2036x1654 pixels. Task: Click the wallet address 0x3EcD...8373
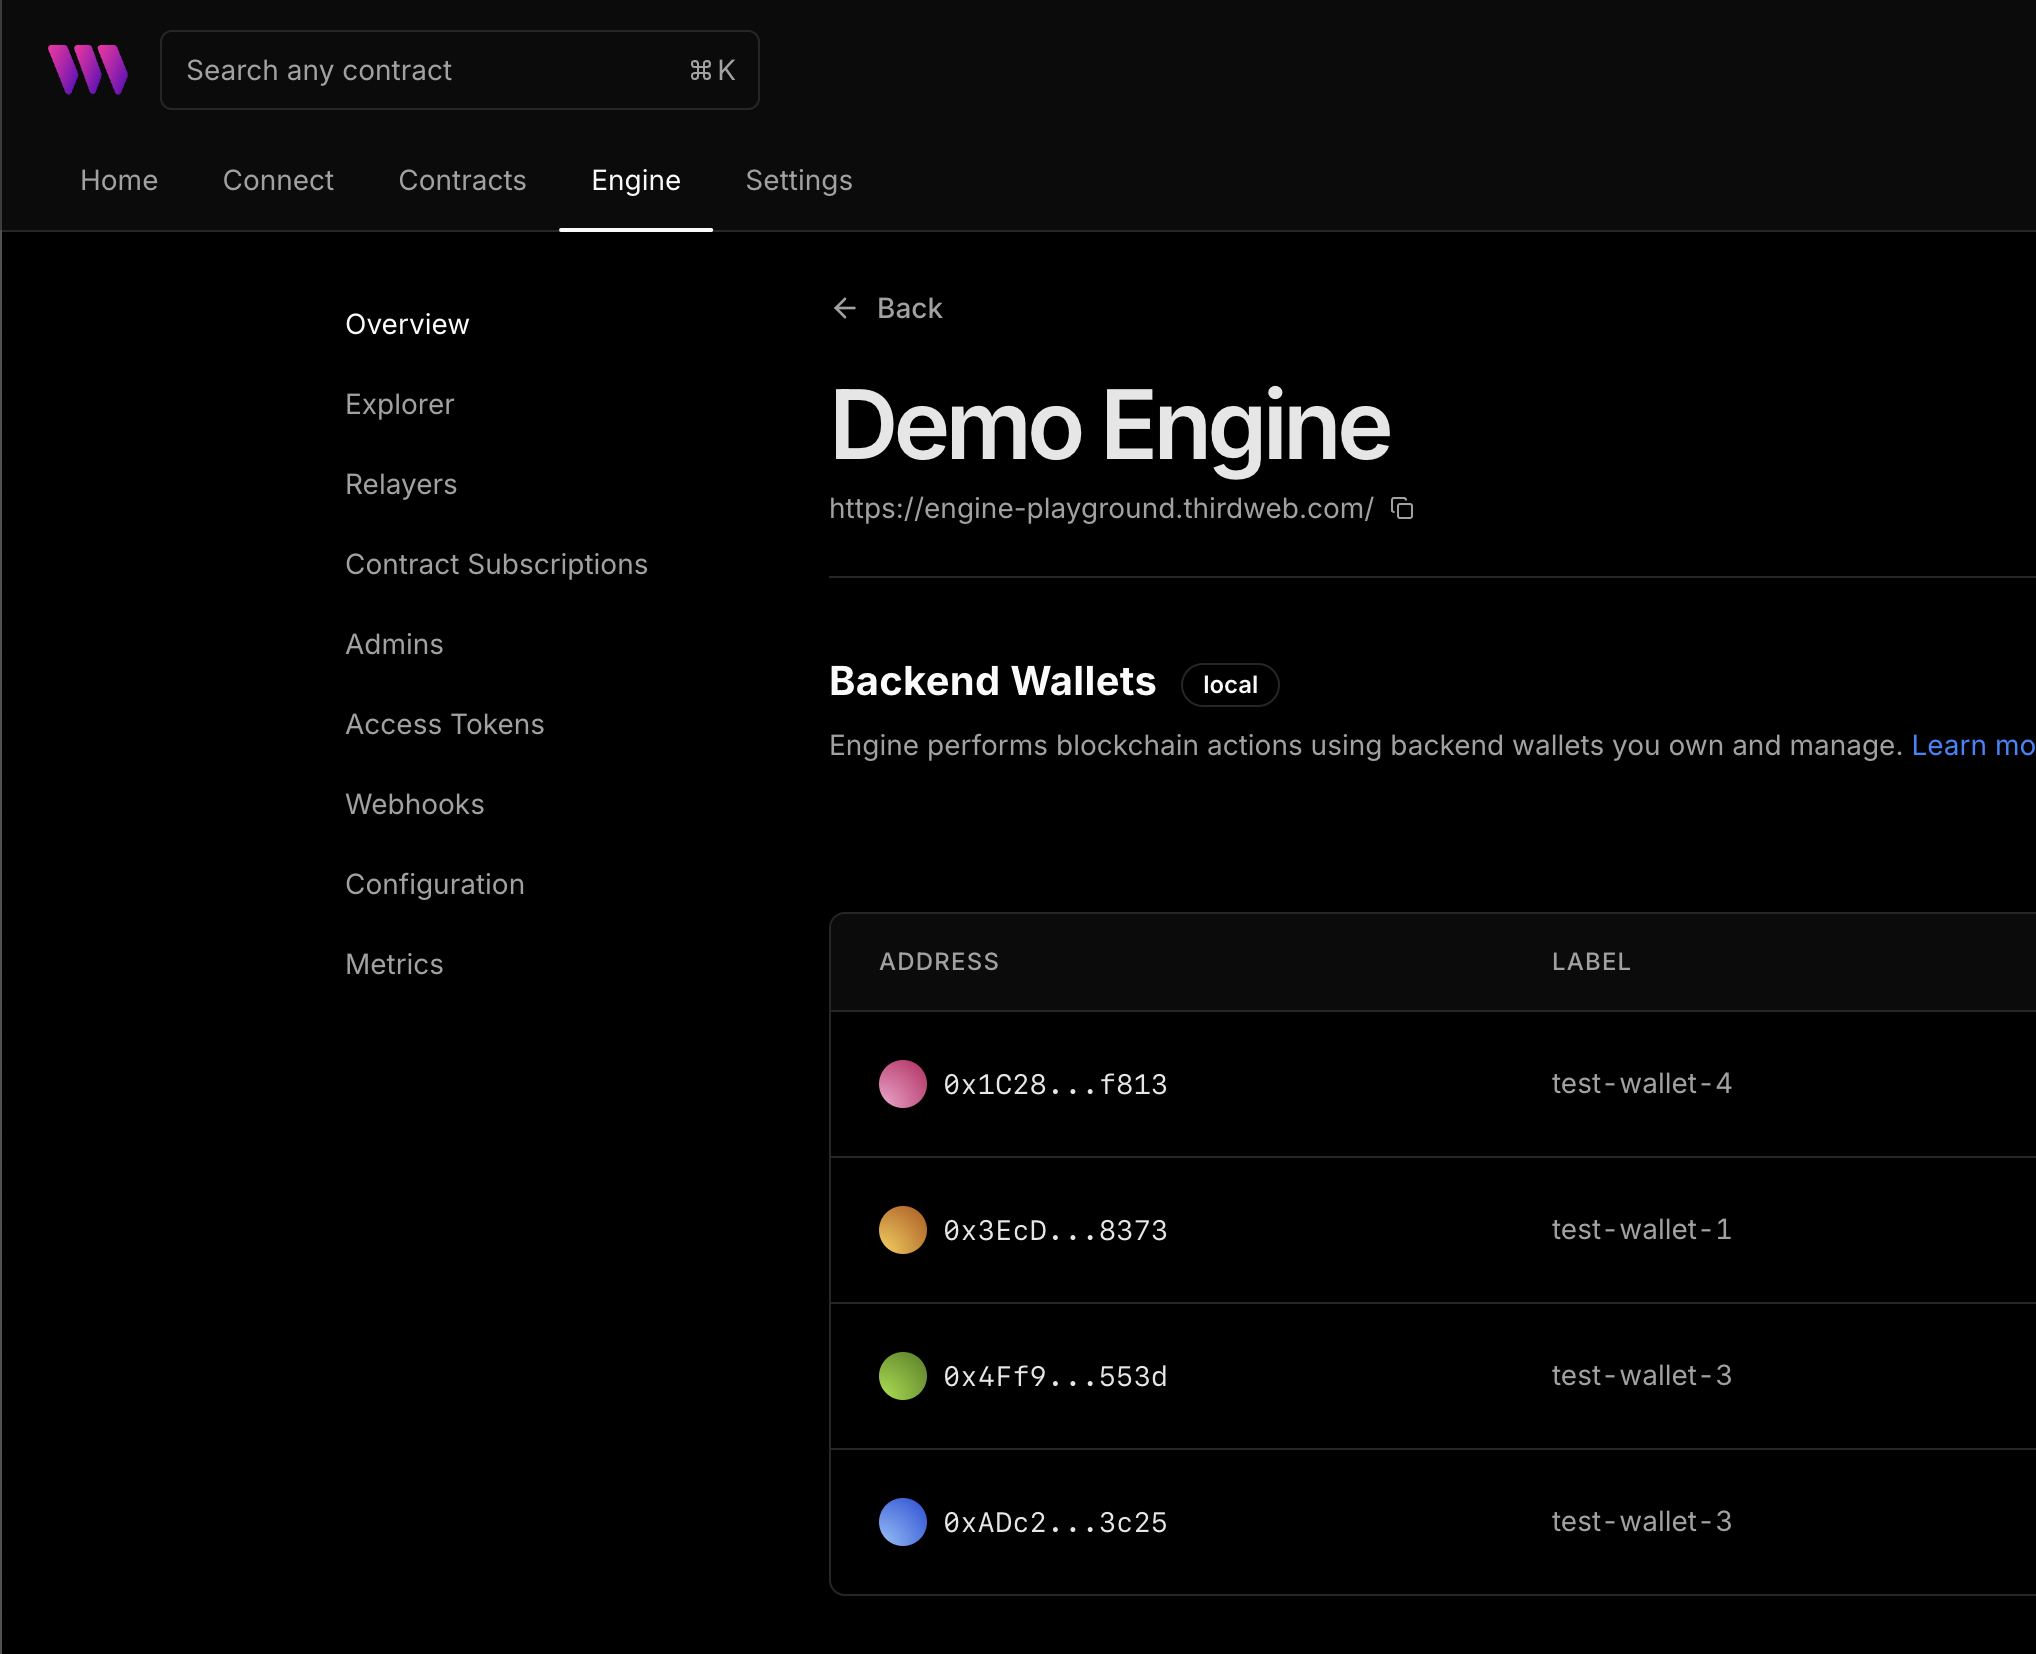(1055, 1230)
